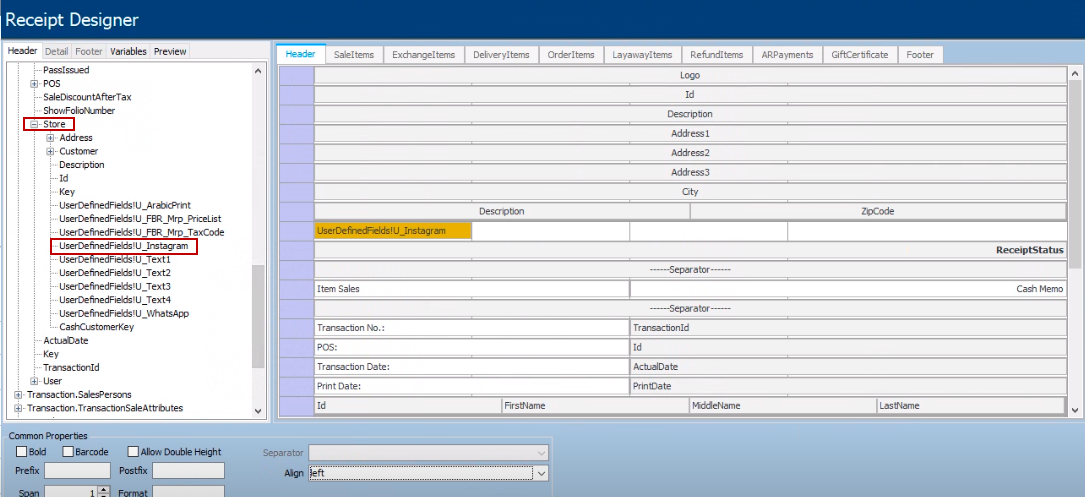The image size is (1085, 497).
Task: Click the Format input field
Action: [x=188, y=492]
